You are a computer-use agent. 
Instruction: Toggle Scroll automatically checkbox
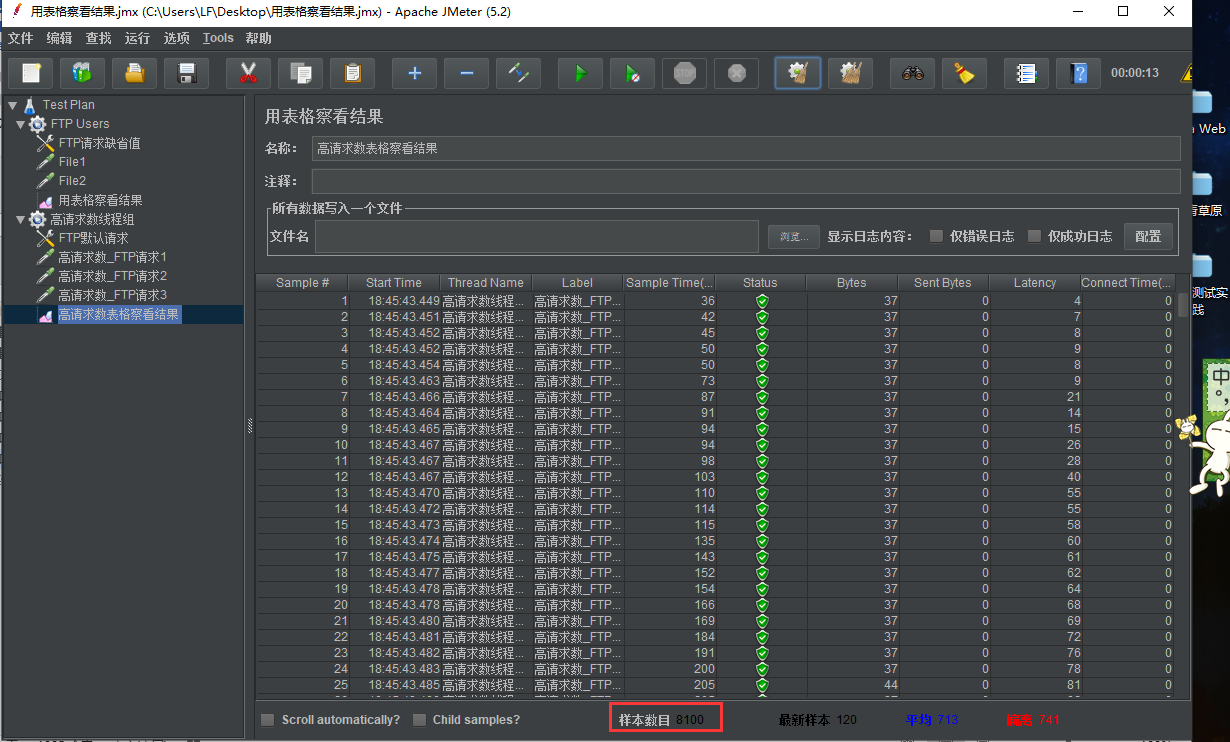click(267, 720)
